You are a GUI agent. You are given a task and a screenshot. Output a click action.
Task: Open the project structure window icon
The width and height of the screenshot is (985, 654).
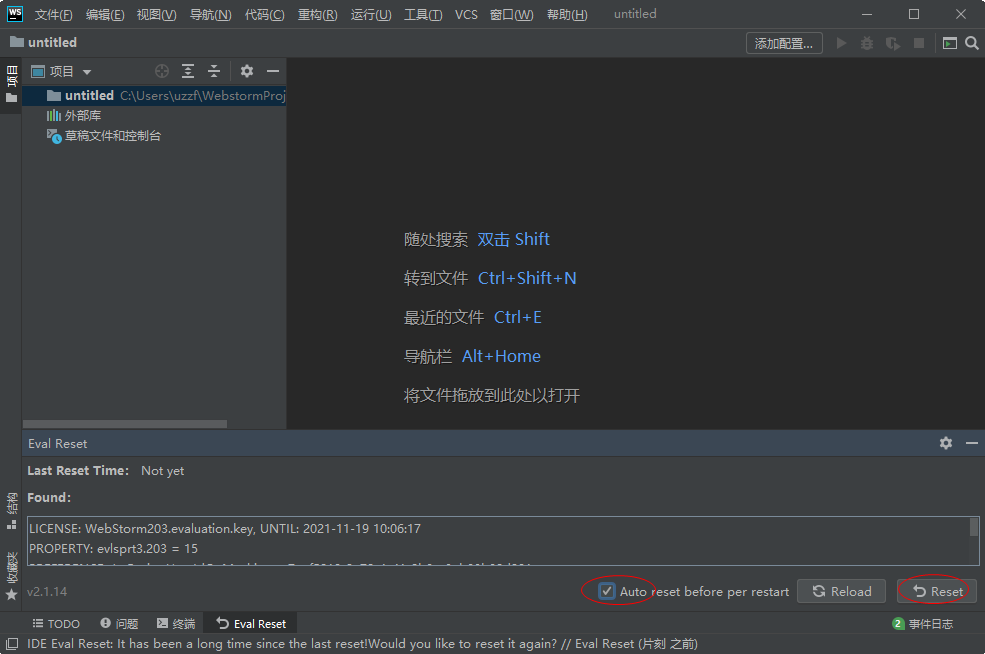coord(950,43)
